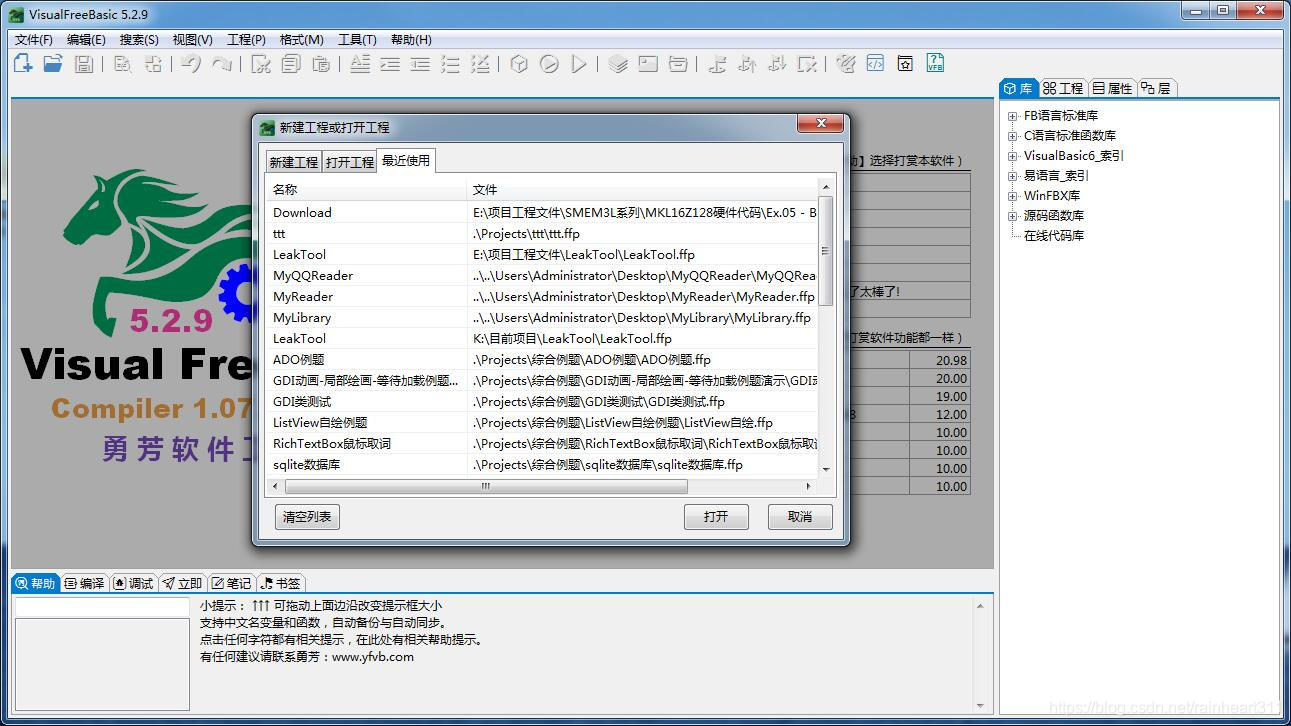1291x726 pixels.
Task: Click the Paste toolbar icon
Action: pos(320,64)
